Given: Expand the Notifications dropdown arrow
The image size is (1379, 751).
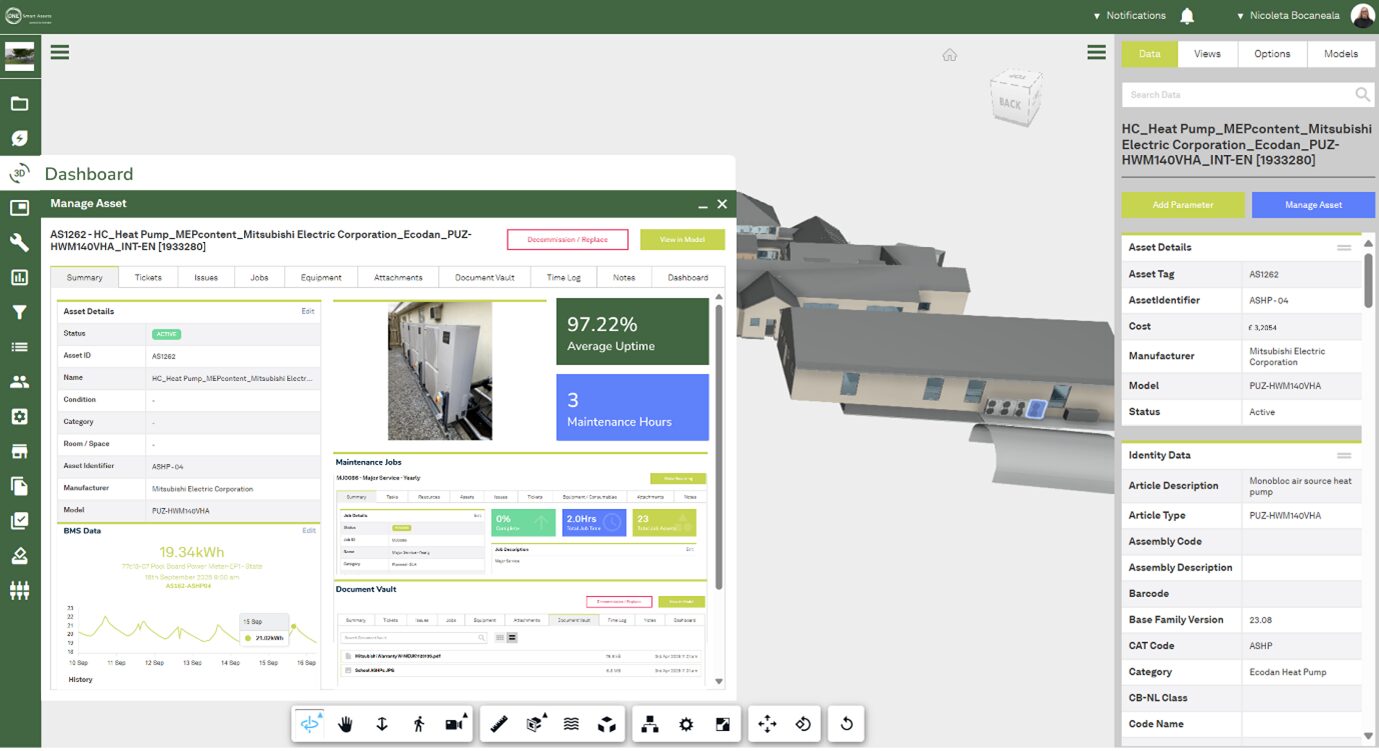Looking at the screenshot, I should pyautogui.click(x=1096, y=15).
